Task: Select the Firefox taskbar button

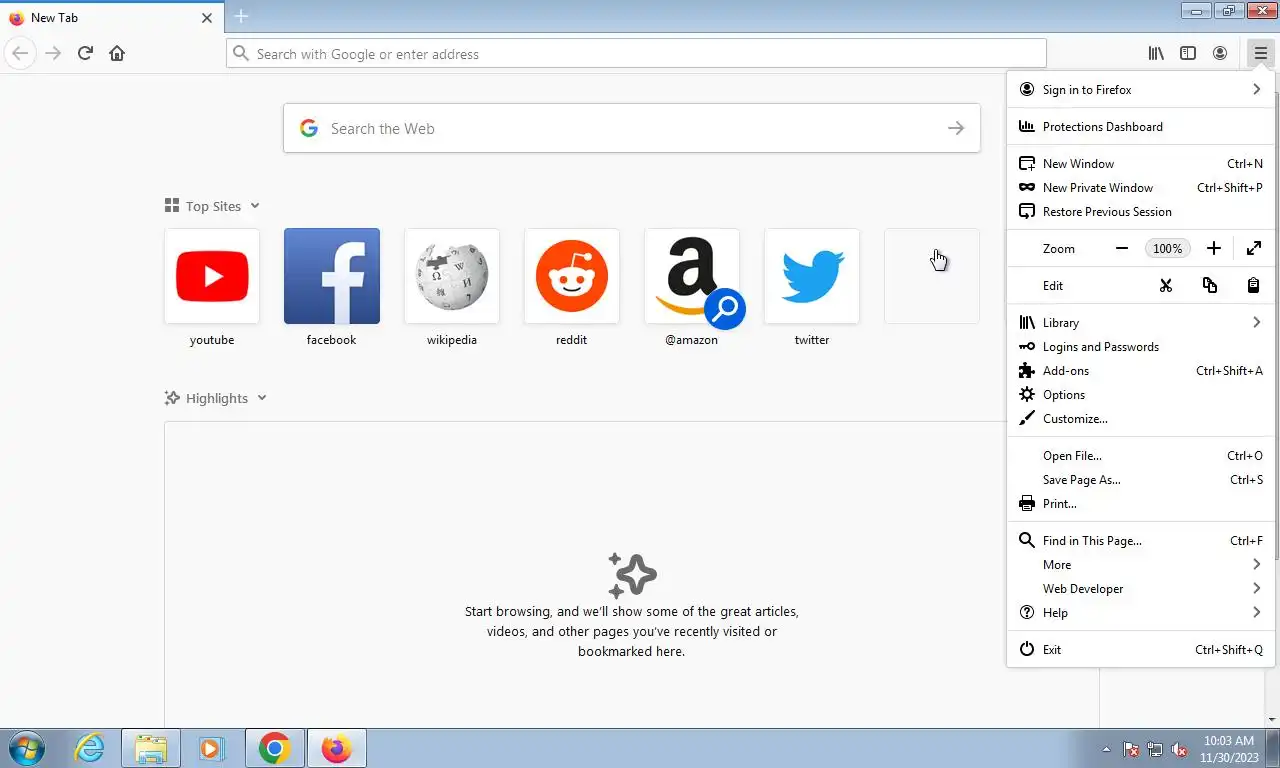Action: [x=337, y=748]
